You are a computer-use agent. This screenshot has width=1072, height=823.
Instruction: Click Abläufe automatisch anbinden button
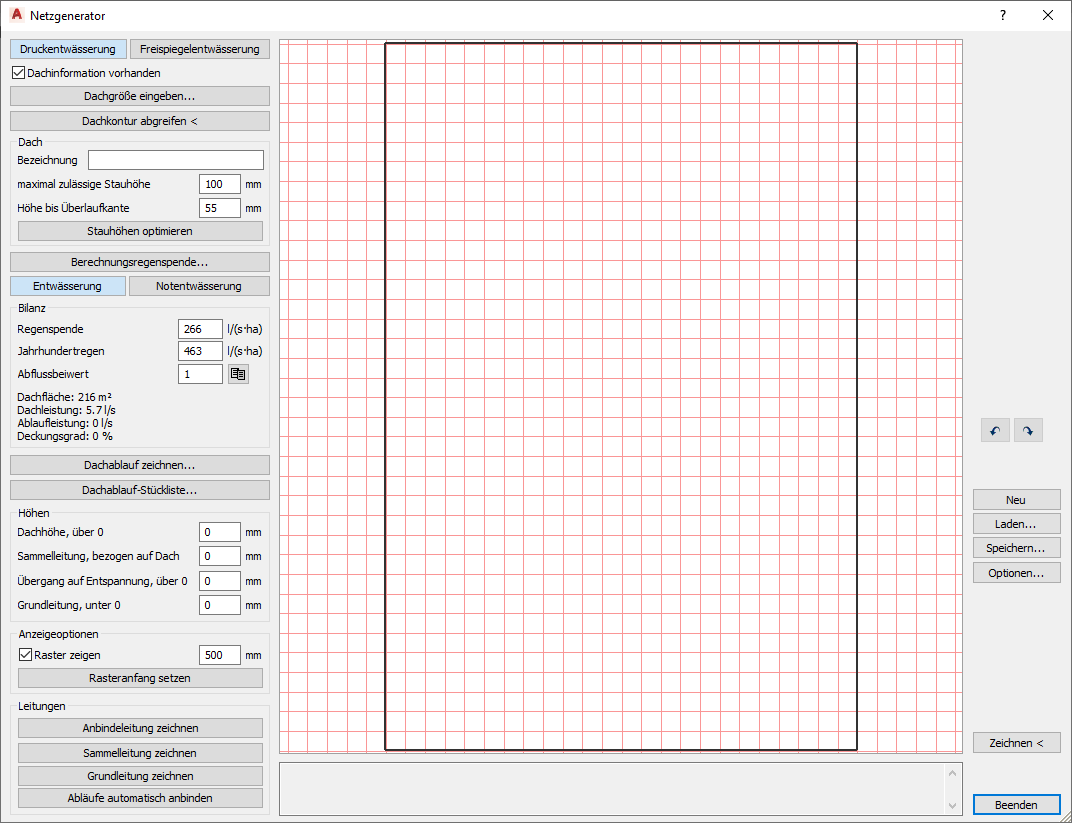140,798
